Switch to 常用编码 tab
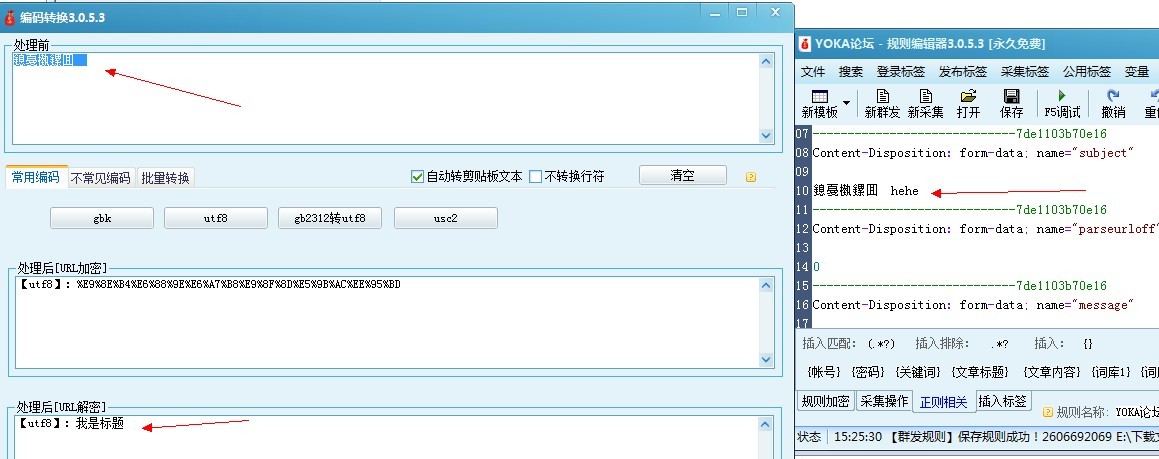1159x459 pixels. 37,177
